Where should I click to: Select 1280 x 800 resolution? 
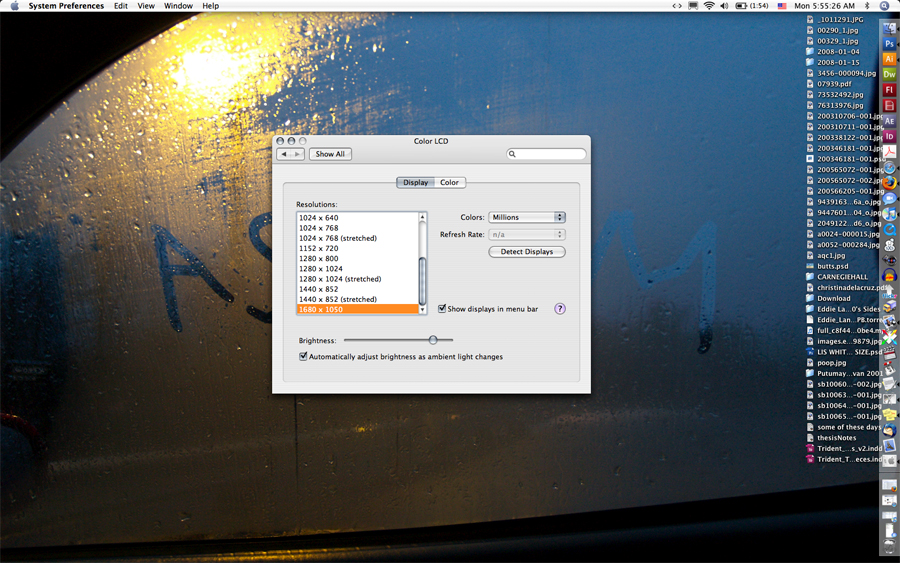point(318,259)
